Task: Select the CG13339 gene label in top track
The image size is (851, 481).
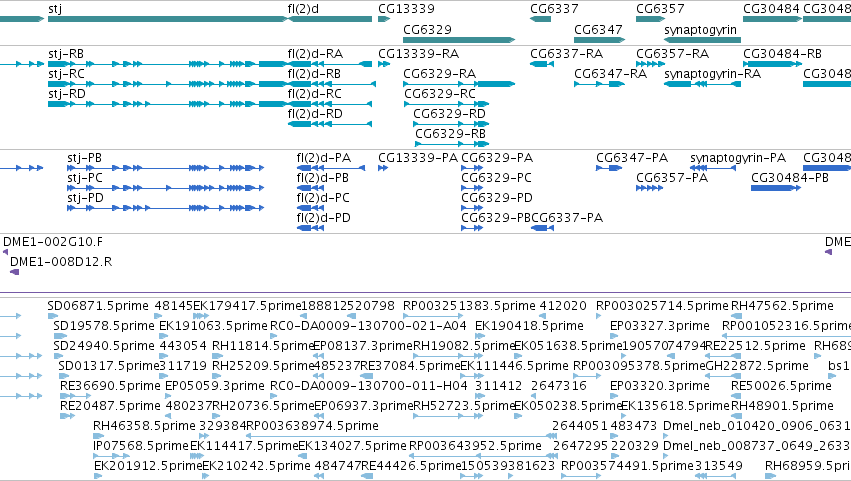Action: pyautogui.click(x=407, y=9)
